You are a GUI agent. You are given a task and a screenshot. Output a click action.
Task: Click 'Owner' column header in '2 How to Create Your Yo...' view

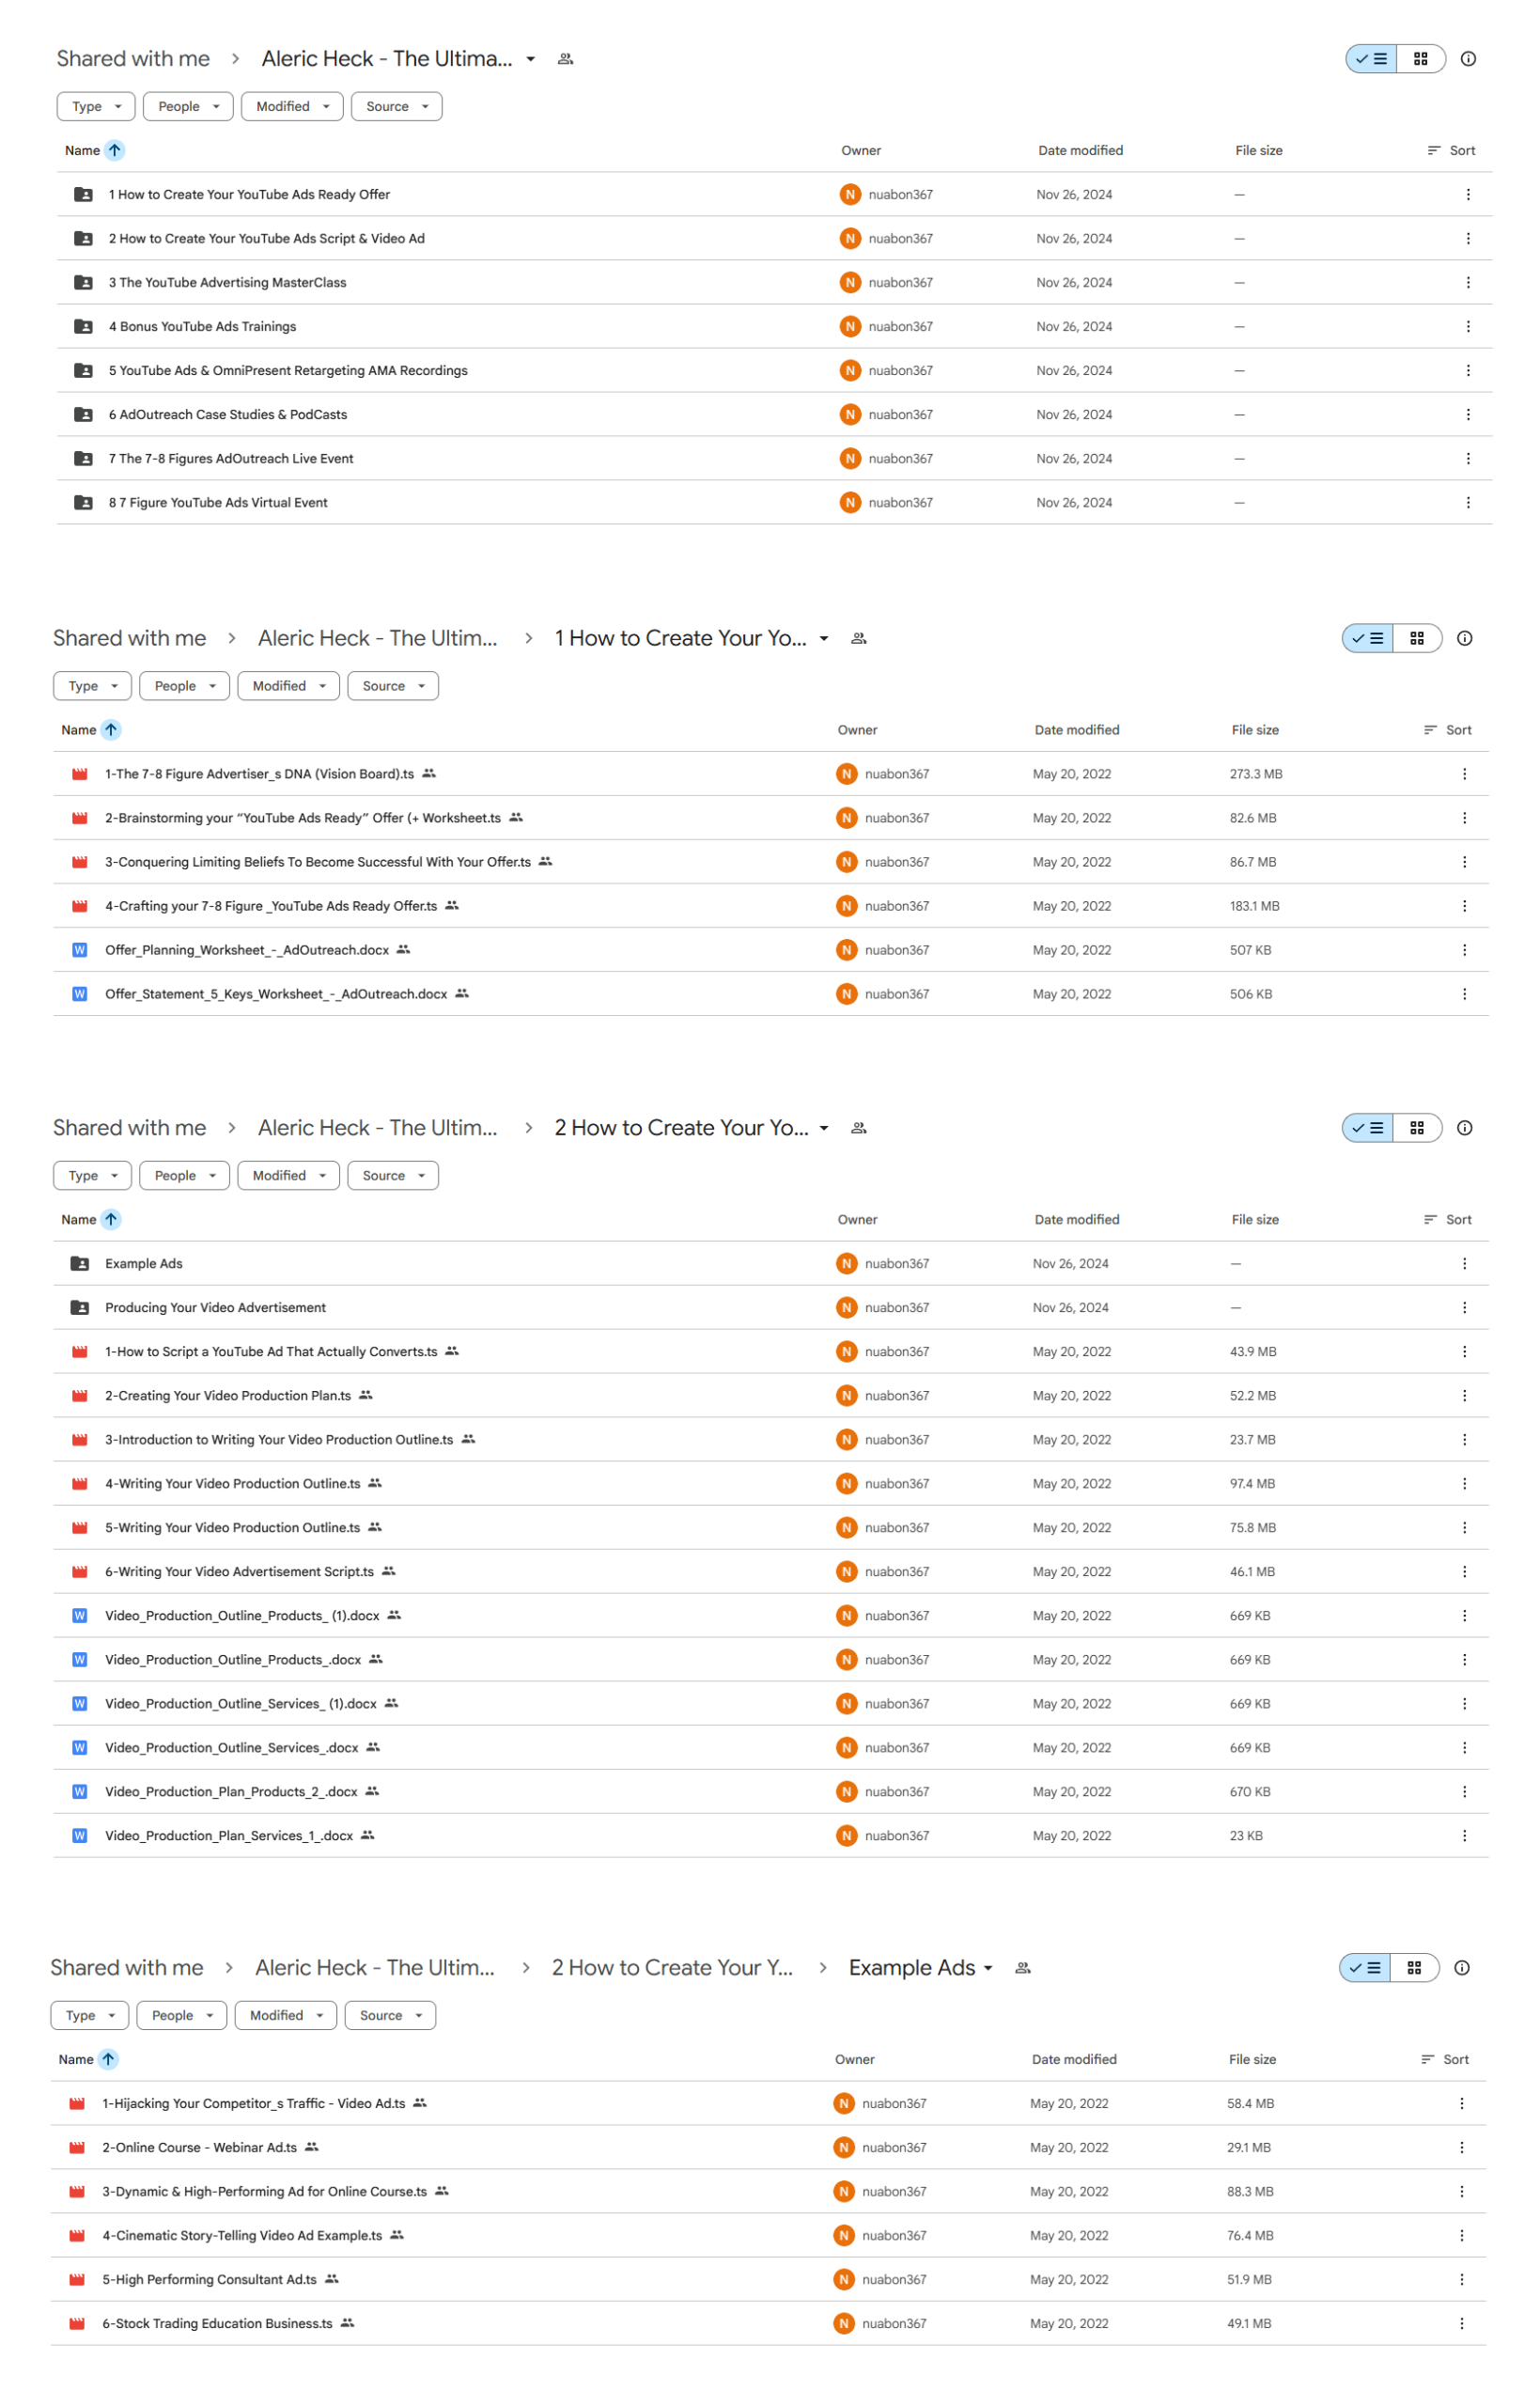tap(857, 1219)
